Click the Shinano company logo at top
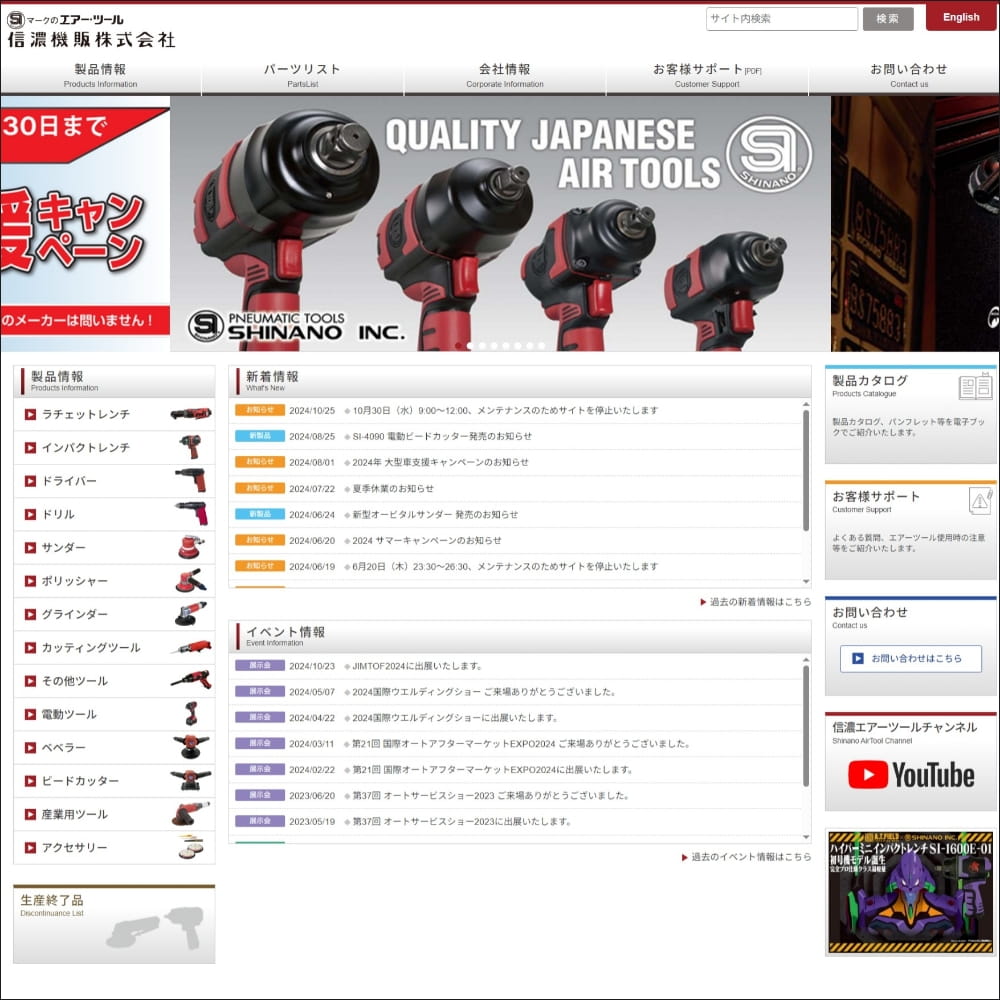This screenshot has width=1000, height=1000. (91, 30)
